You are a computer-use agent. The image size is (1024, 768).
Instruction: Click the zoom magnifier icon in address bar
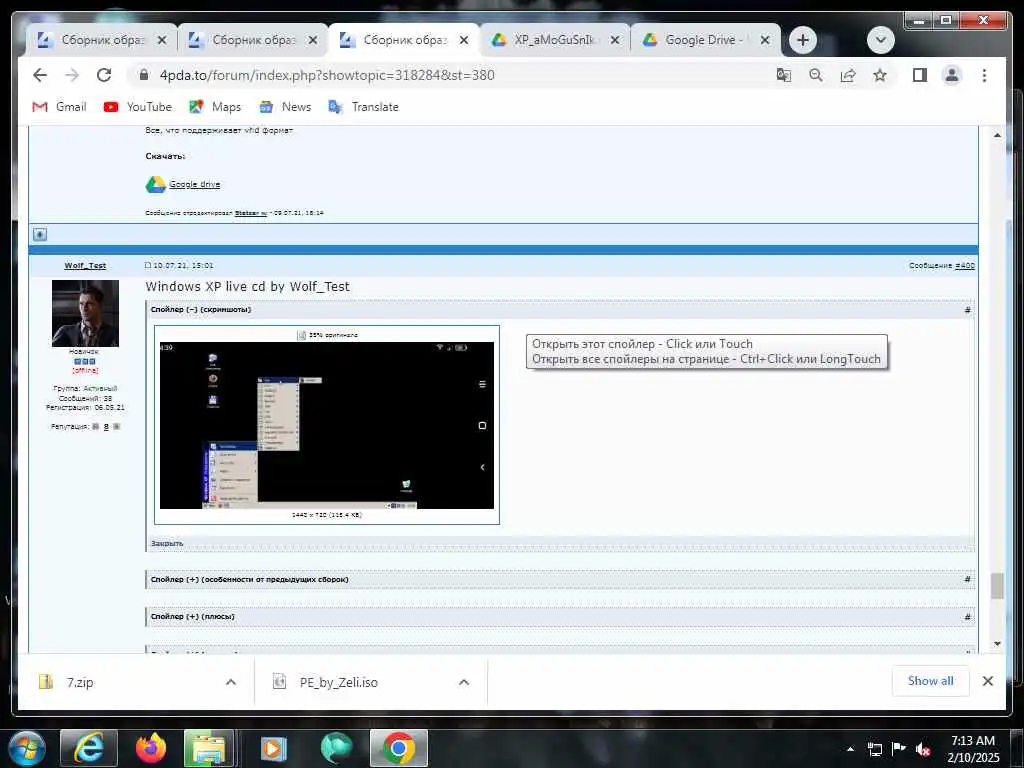(x=816, y=75)
